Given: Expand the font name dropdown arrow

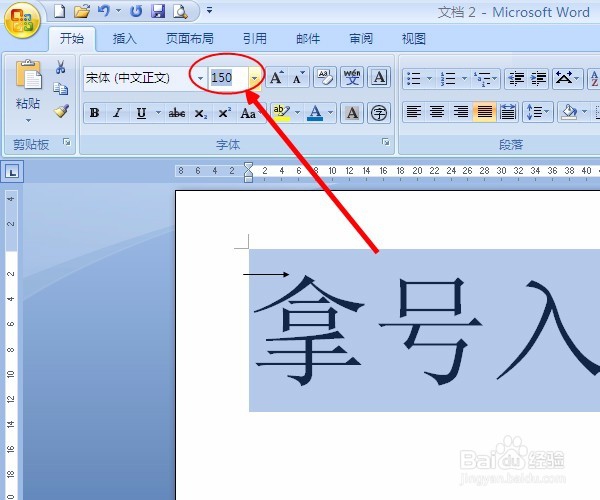Looking at the screenshot, I should 201,78.
